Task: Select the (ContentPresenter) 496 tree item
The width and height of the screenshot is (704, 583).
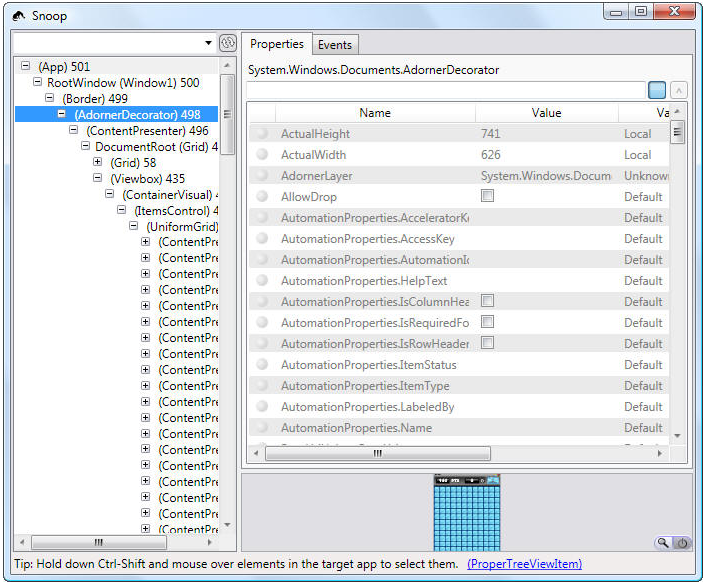Action: [147, 131]
